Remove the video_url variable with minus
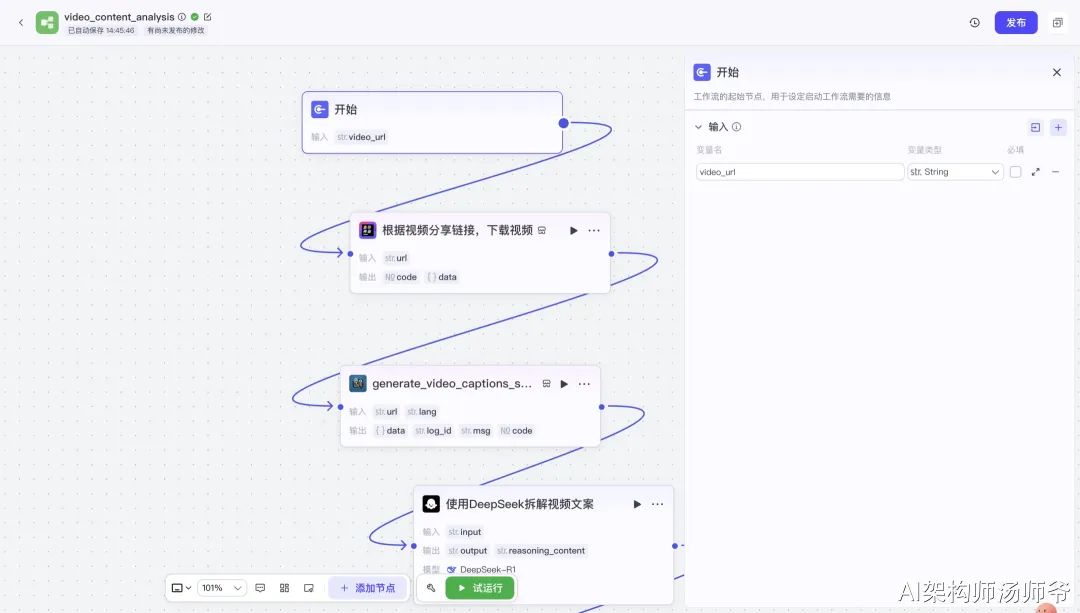1080x613 pixels. tap(1055, 172)
